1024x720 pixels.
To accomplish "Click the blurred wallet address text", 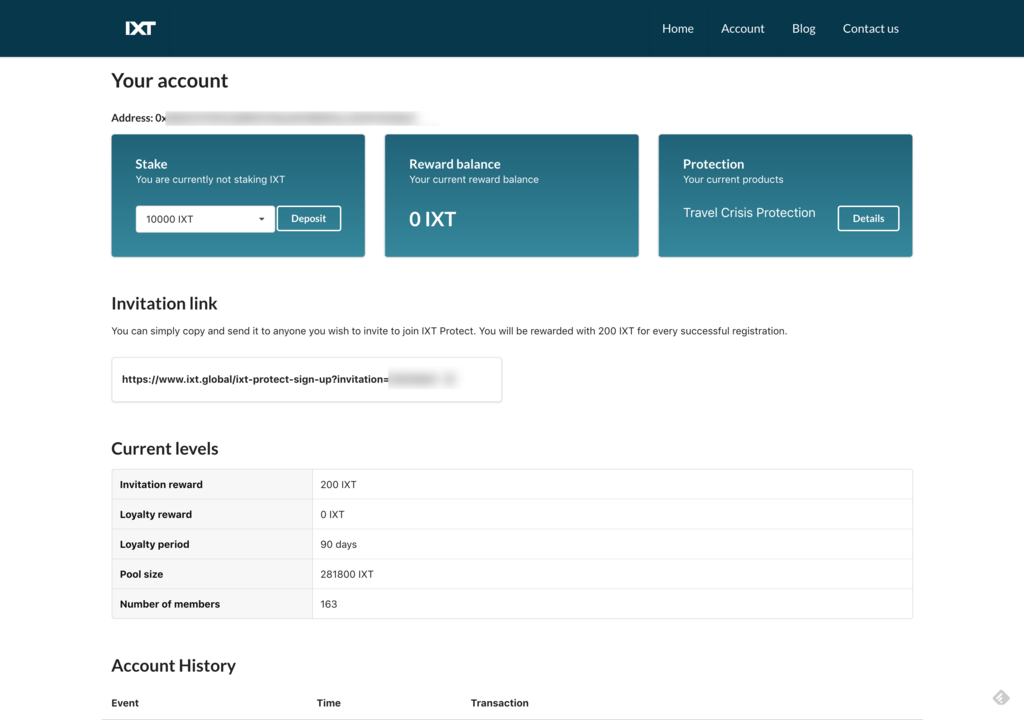I will coord(291,118).
